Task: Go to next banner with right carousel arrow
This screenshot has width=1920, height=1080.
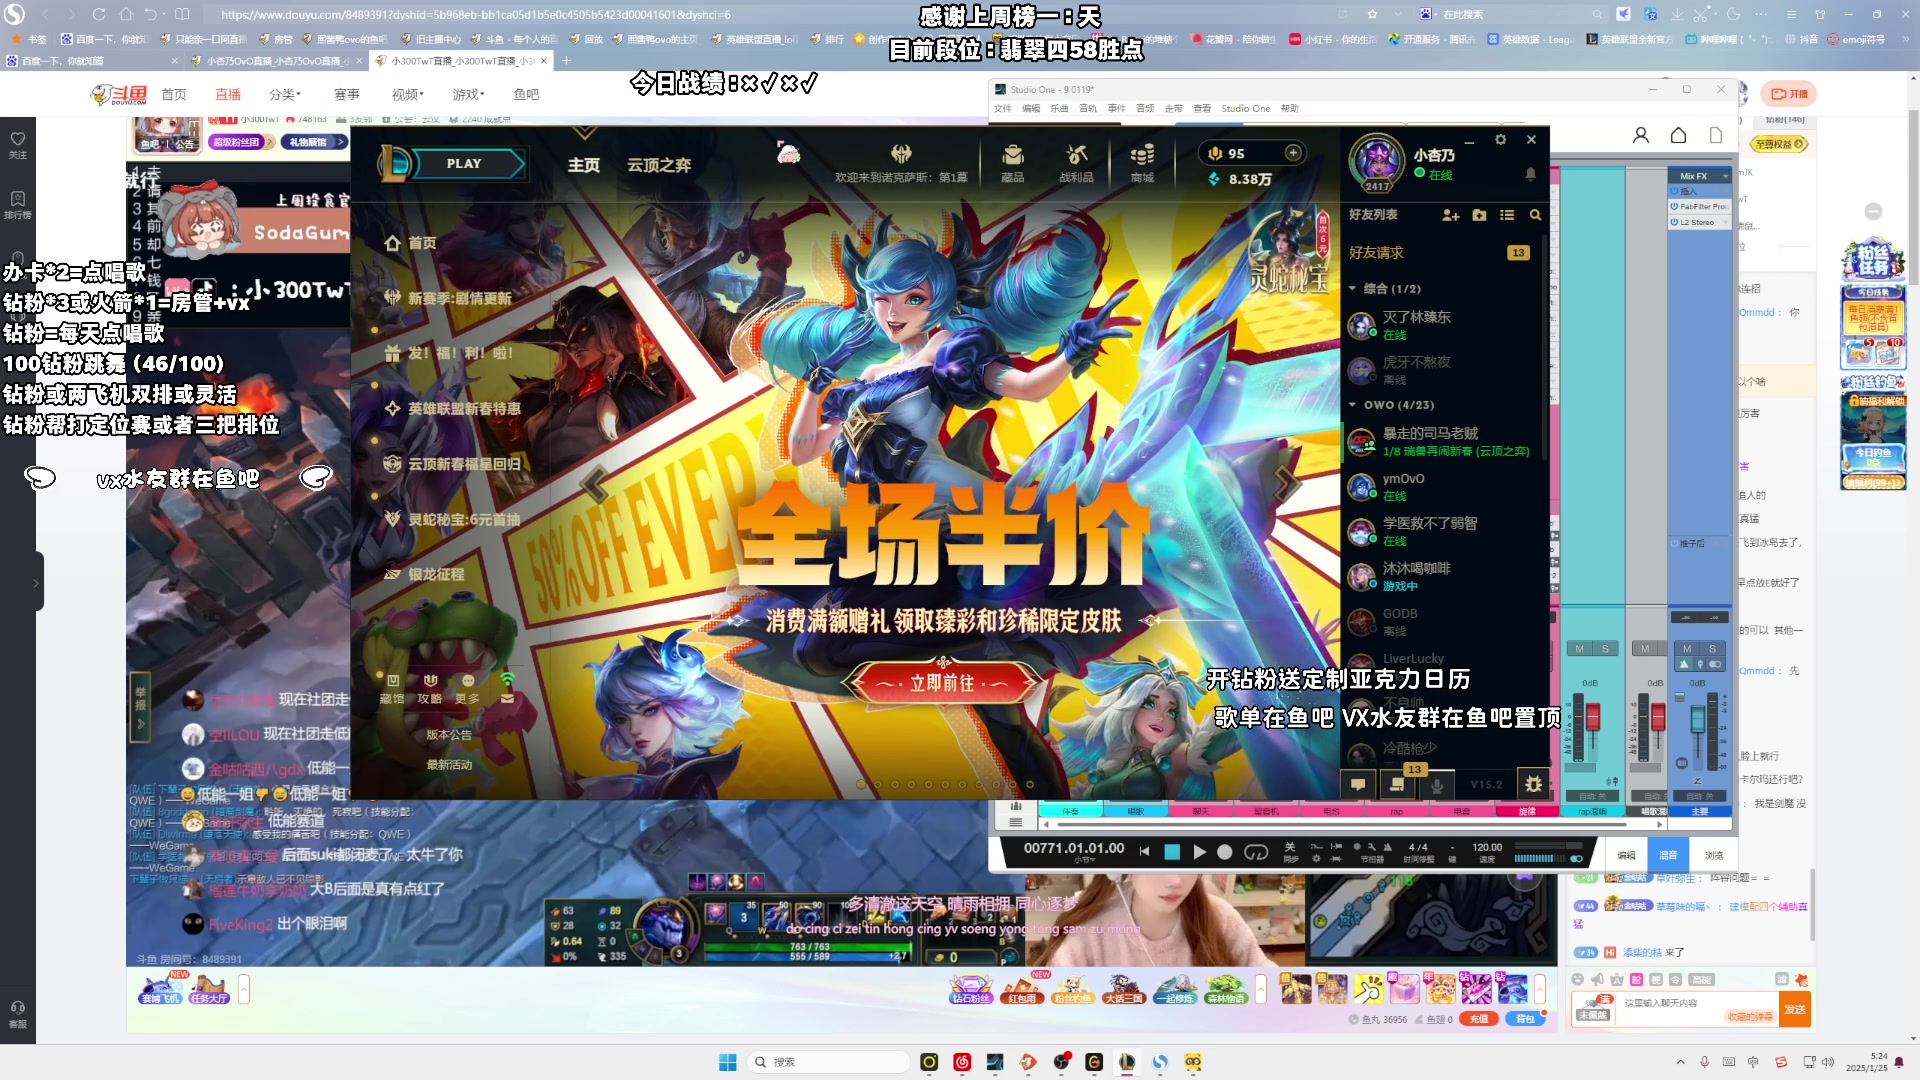Action: 1288,484
